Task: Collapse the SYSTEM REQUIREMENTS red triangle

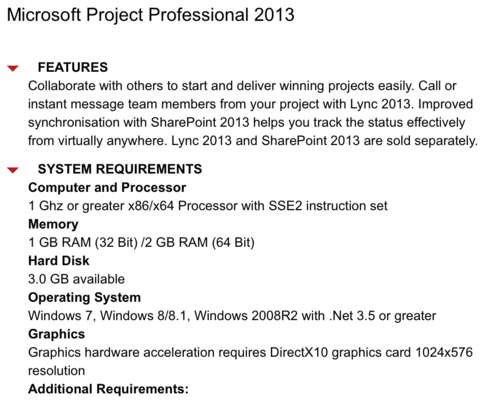Action: click(13, 170)
